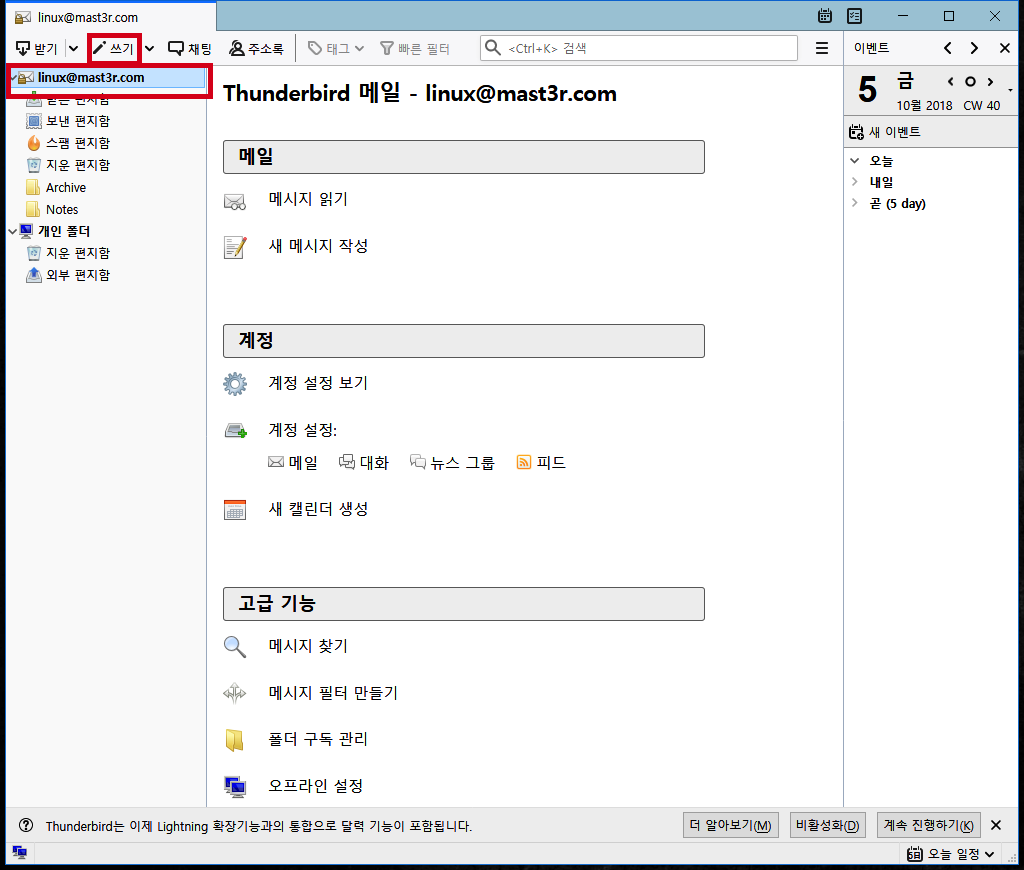
Task: Open the hamburger application menu
Action: click(822, 48)
